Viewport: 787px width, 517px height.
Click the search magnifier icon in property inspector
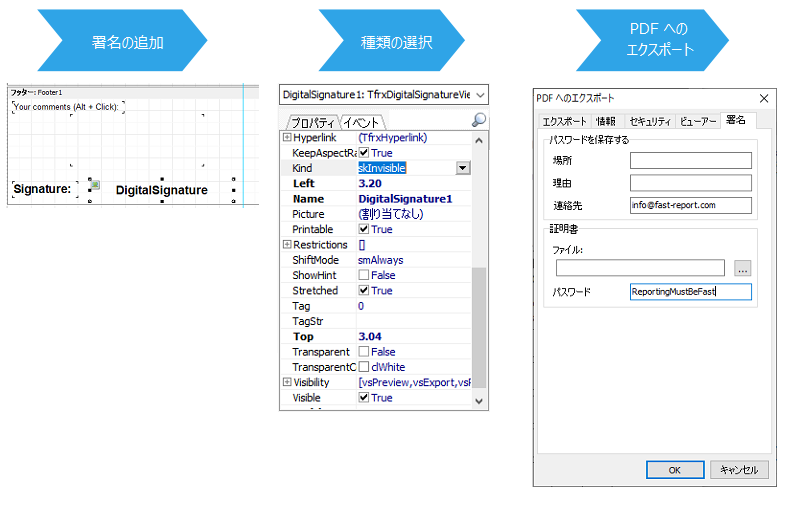click(479, 120)
